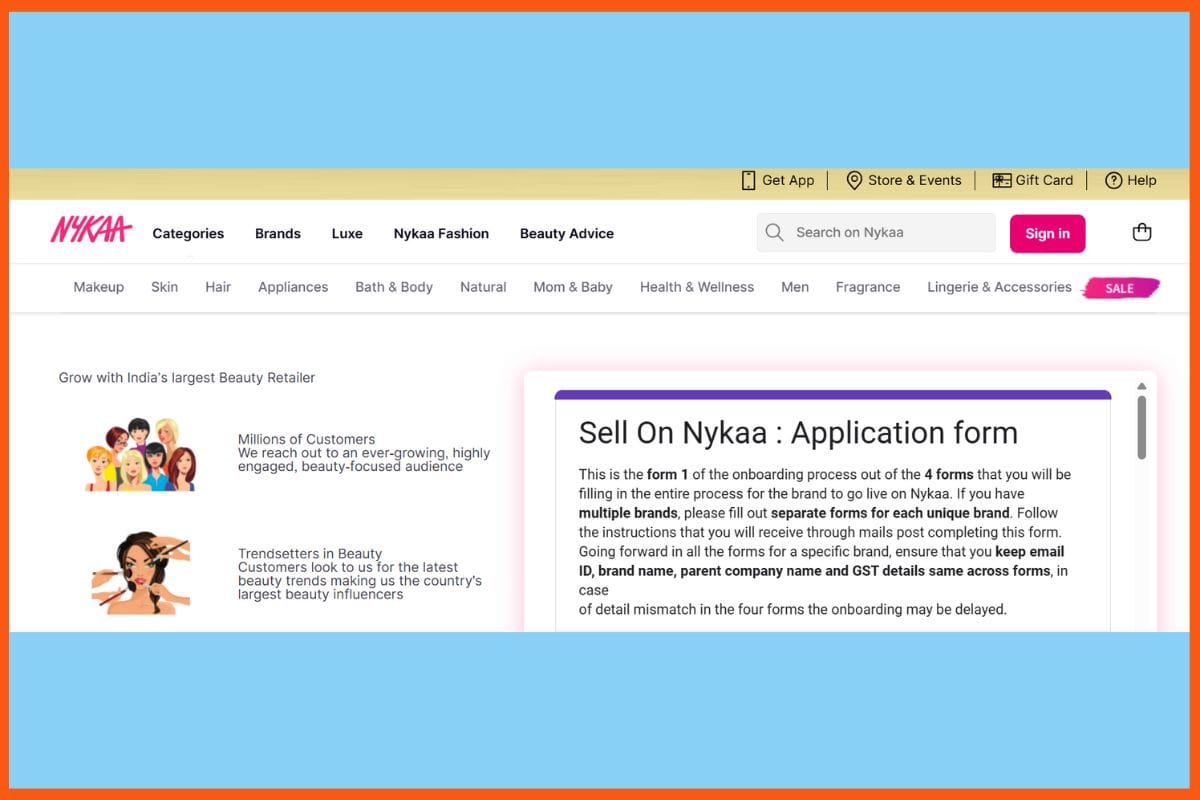Open Get App link
The image size is (1200, 800).
788,180
